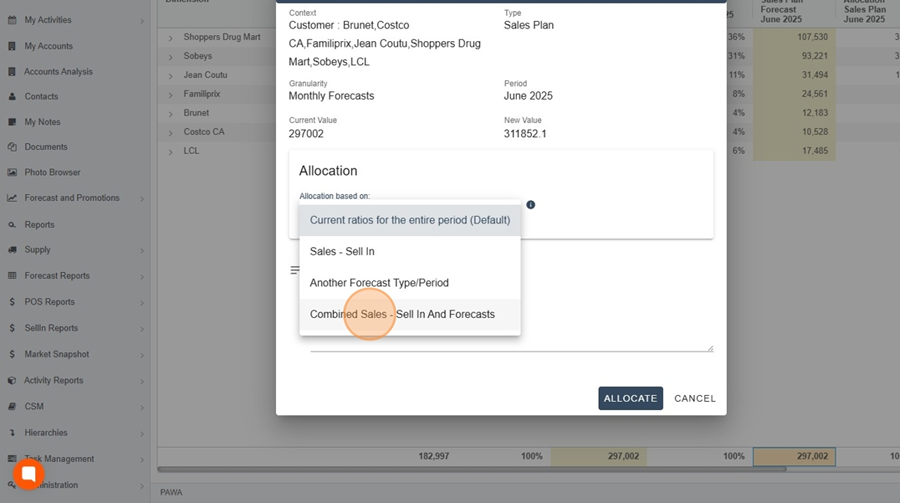Click the Forecast and Promotions chart icon
Viewport: 900px width, 503px height.
[x=12, y=198]
